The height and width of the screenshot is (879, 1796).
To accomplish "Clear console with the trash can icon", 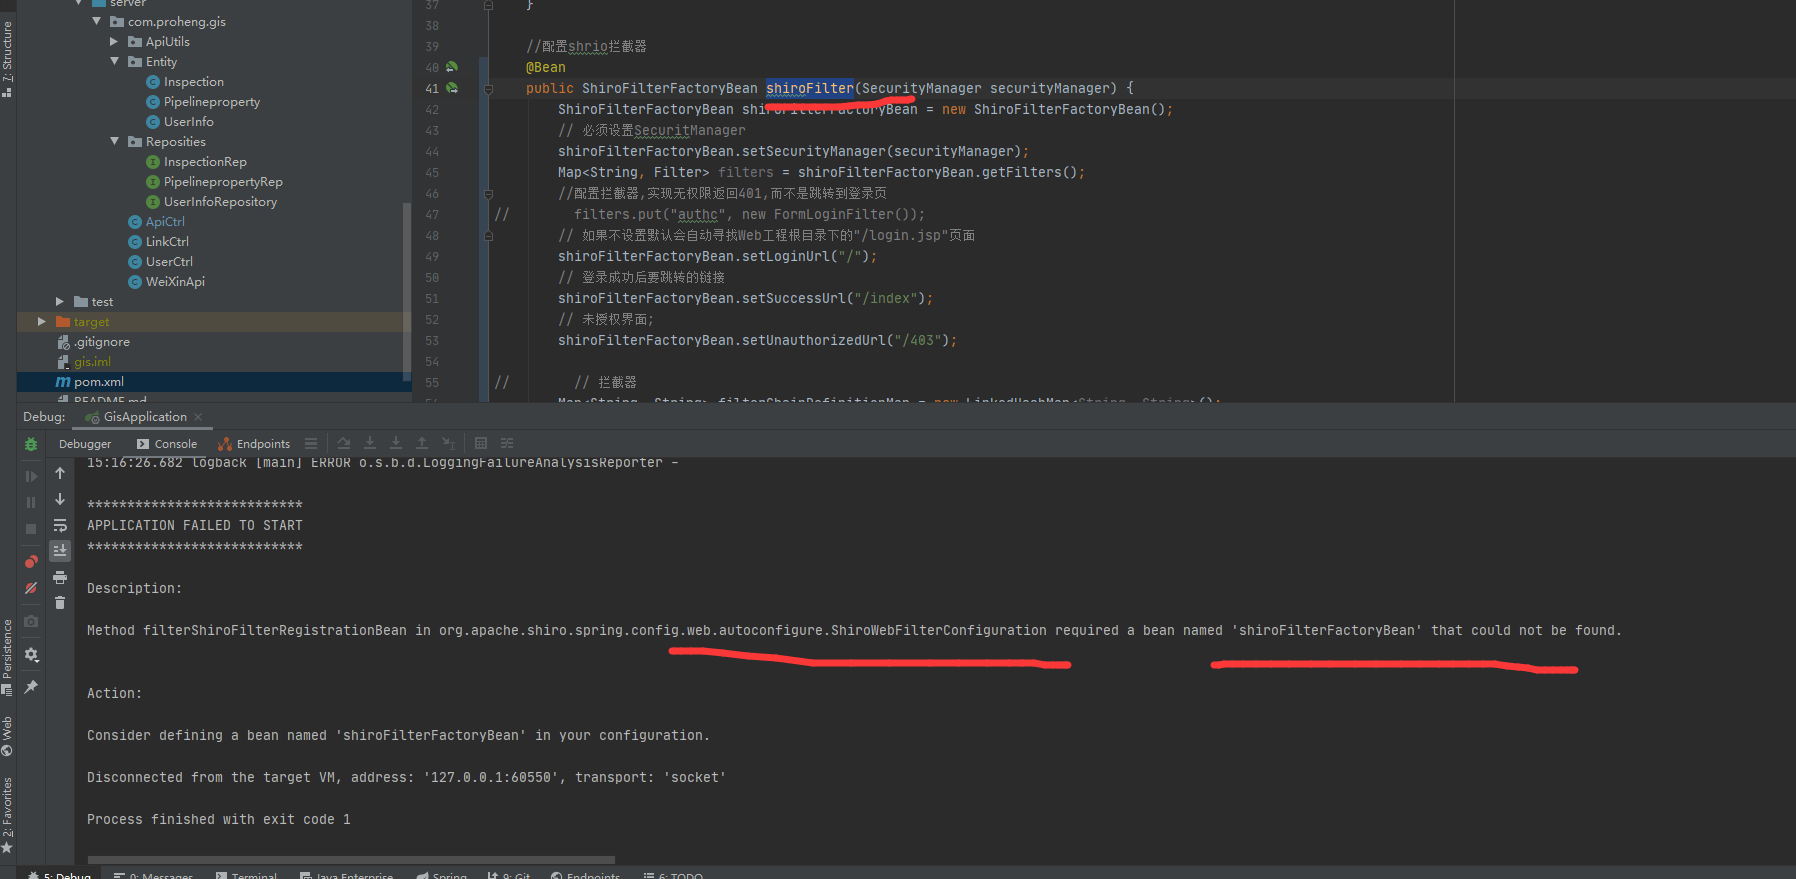I will tap(60, 603).
